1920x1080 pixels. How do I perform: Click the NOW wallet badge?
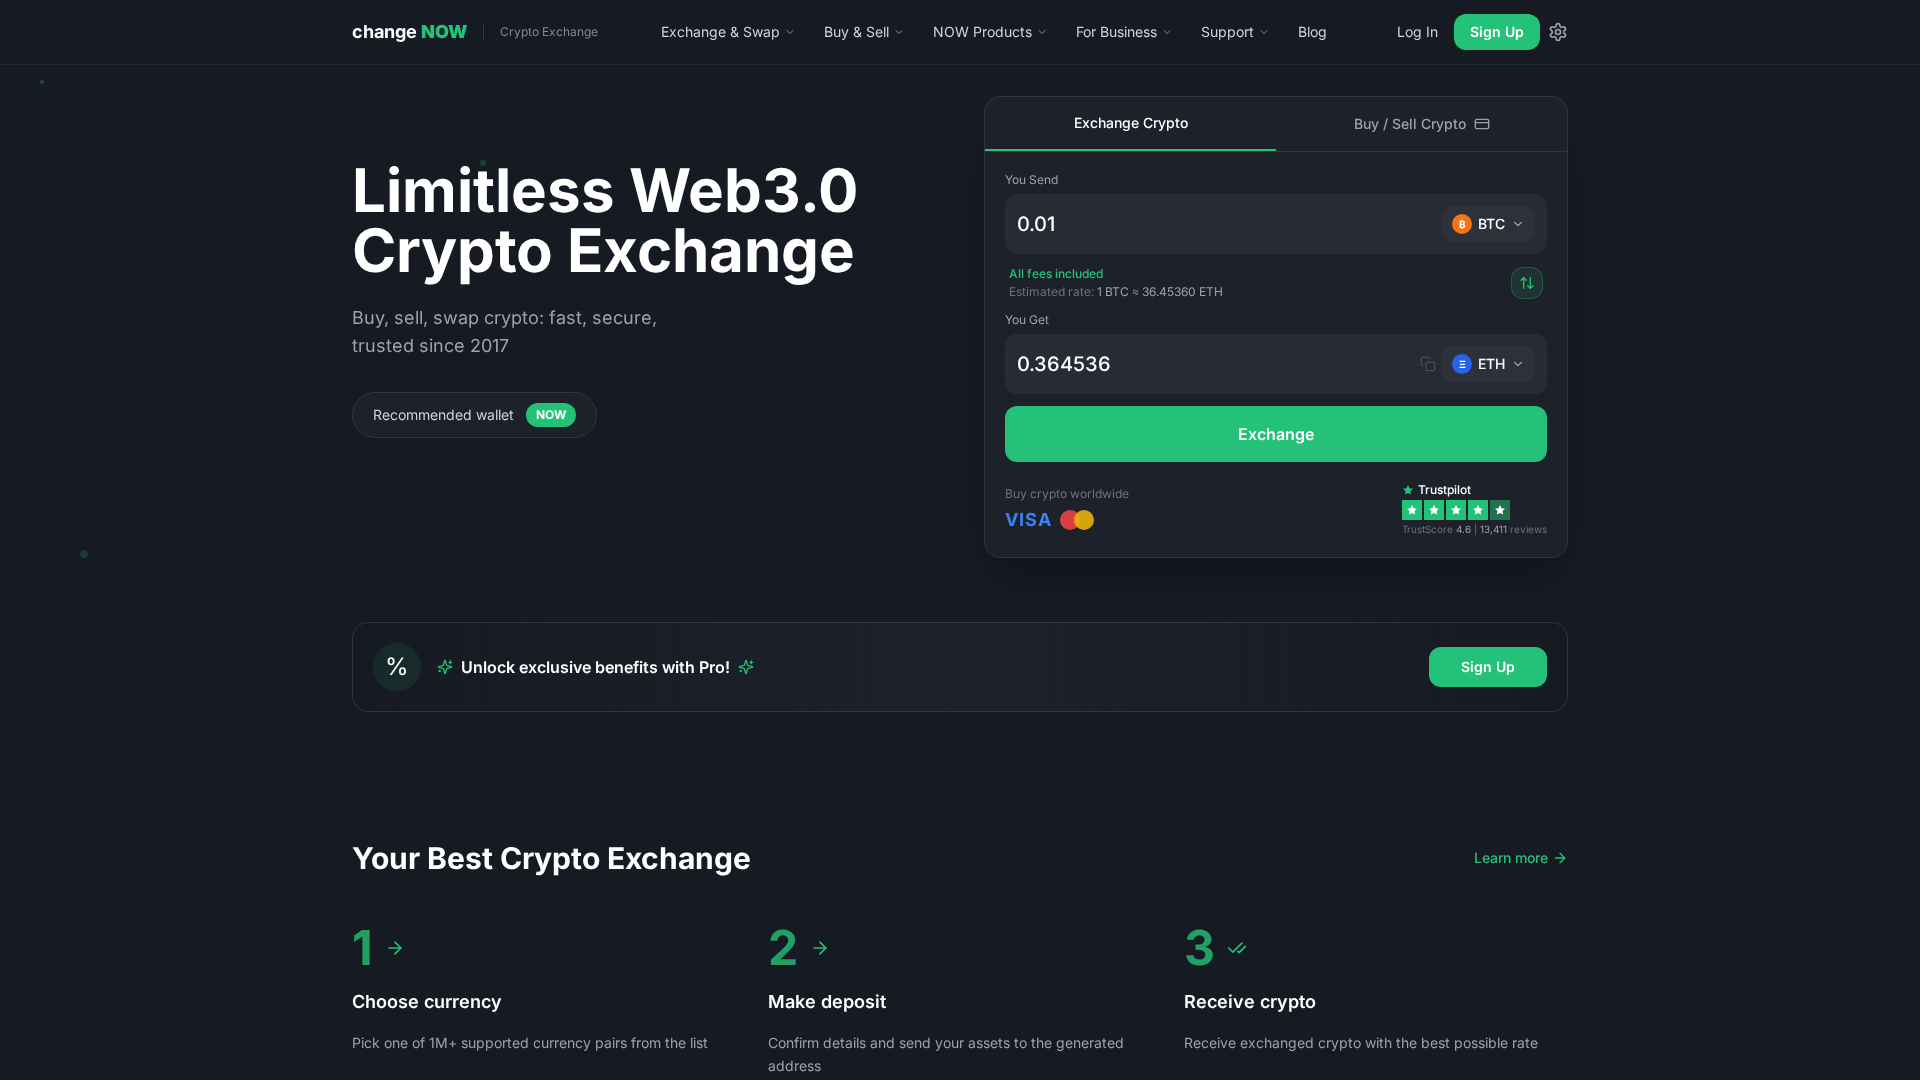551,415
